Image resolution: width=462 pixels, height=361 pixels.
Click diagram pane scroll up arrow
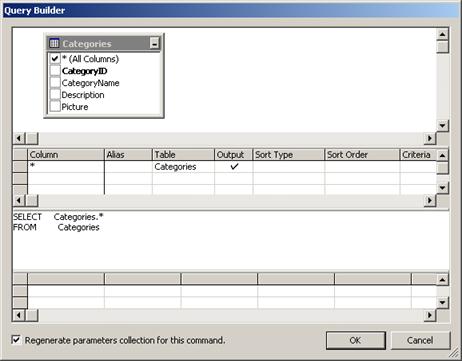point(442,34)
